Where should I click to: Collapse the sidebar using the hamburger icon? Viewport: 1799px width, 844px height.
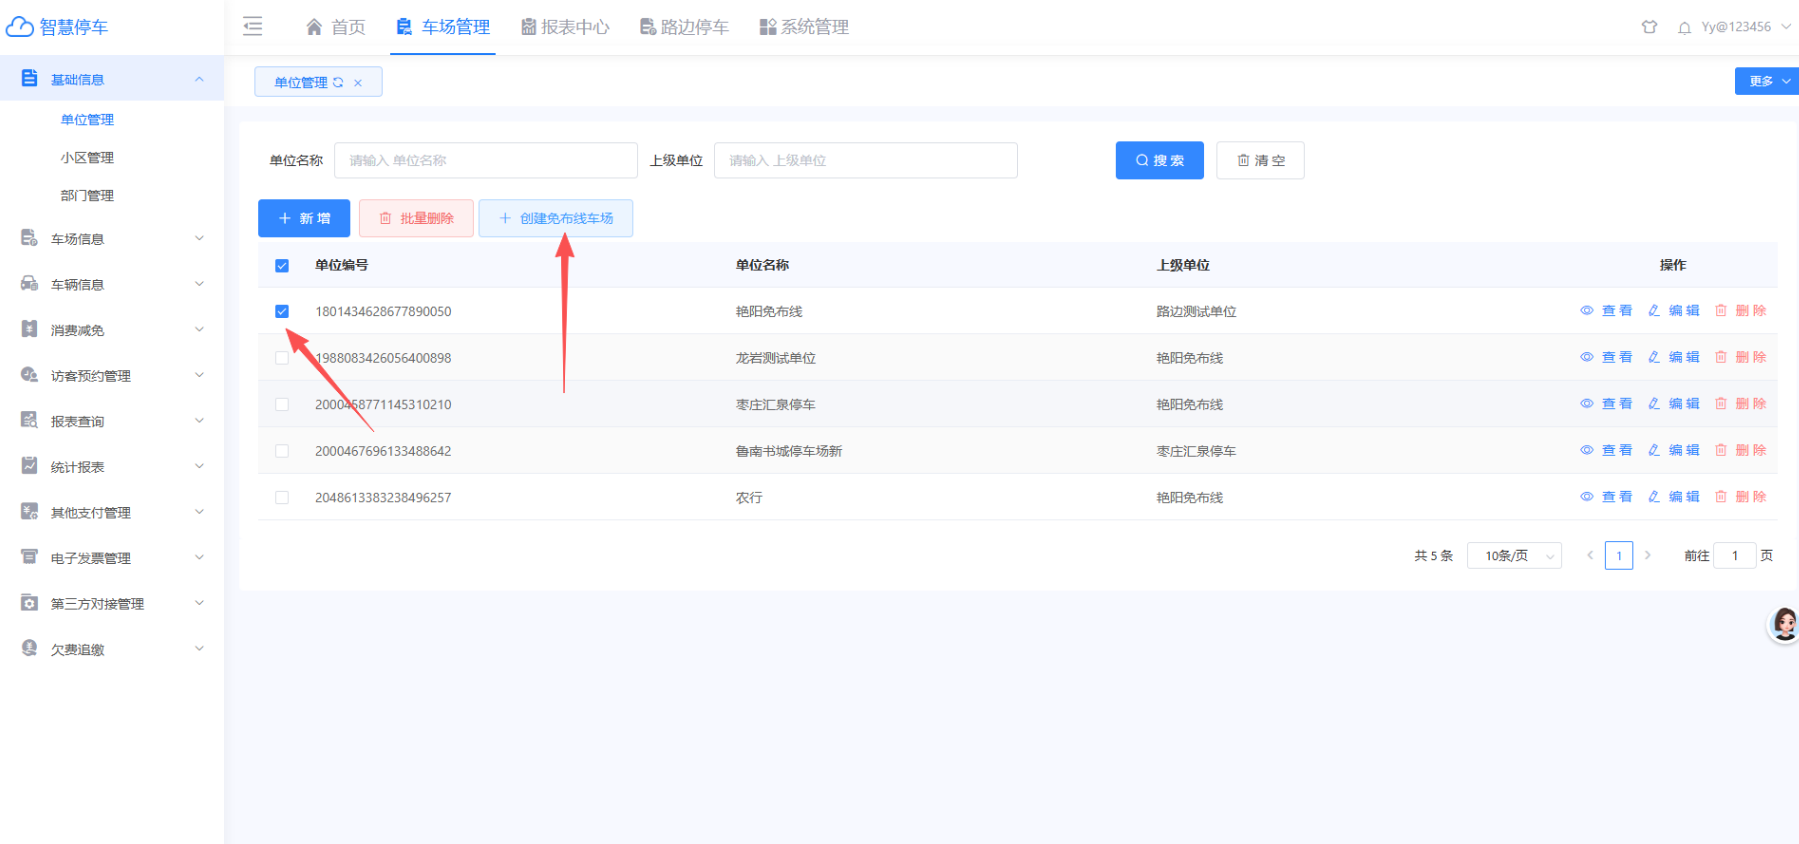(253, 27)
